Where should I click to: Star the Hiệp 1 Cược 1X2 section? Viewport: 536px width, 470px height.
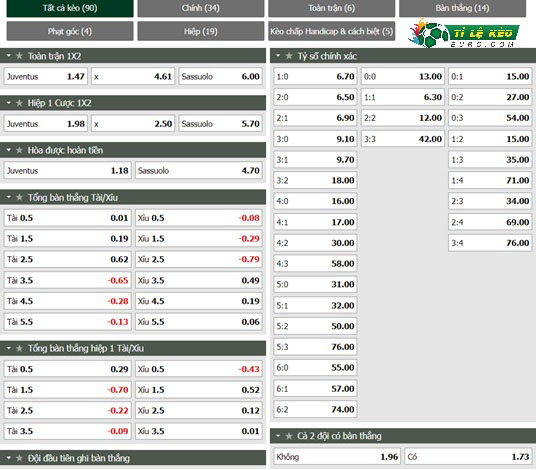[19, 103]
